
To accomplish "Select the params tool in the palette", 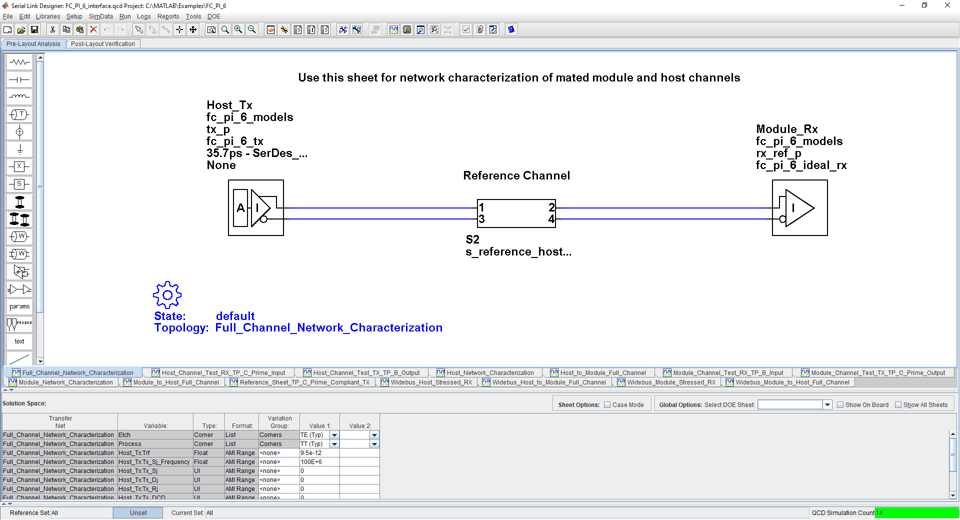I will [19, 307].
